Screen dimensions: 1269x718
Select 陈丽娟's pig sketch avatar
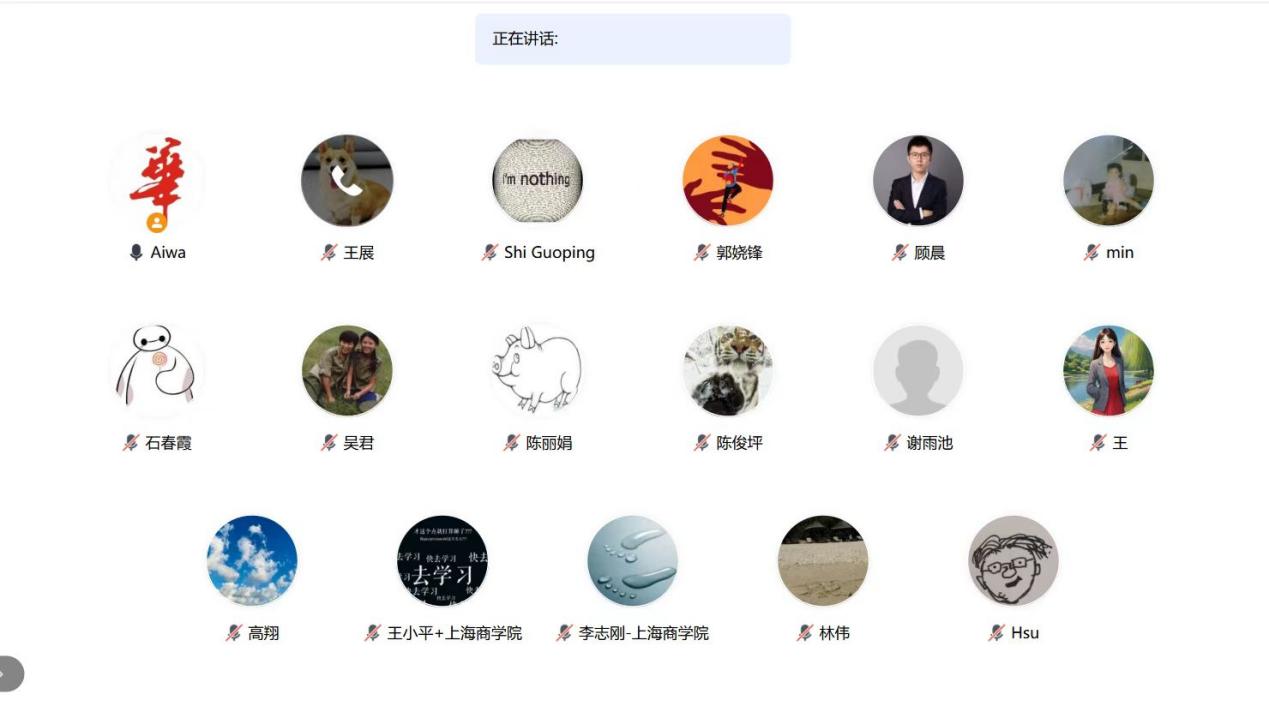pos(537,371)
